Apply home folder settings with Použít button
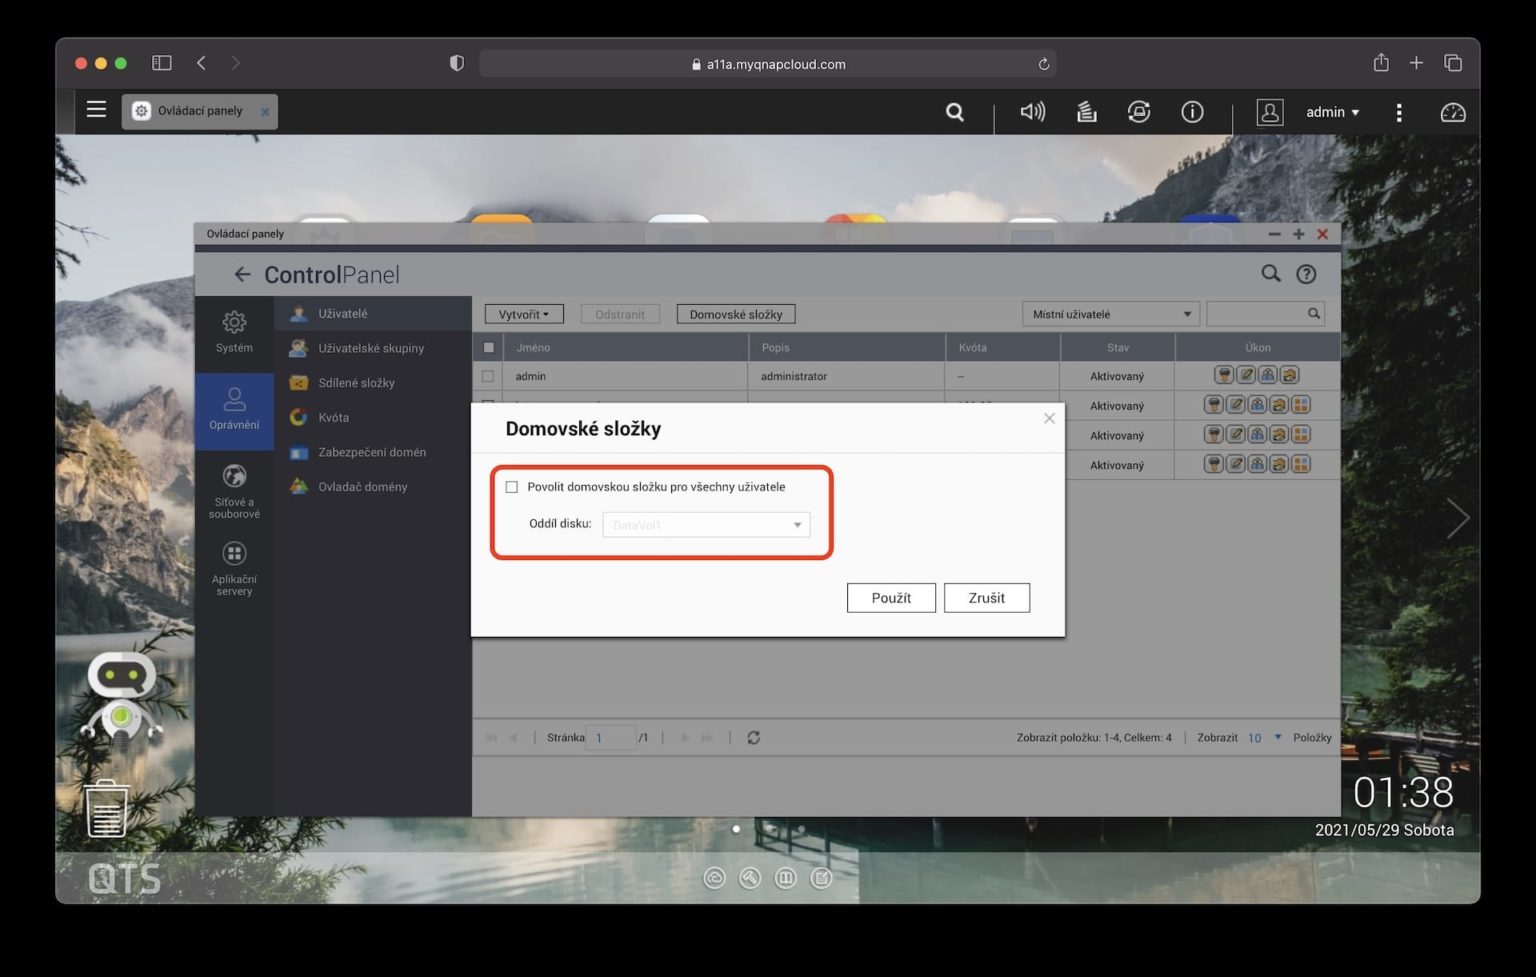 (x=890, y=597)
